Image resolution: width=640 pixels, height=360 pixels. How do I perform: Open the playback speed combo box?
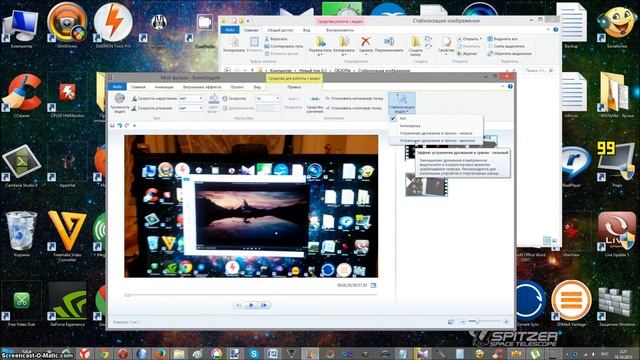(x=267, y=98)
